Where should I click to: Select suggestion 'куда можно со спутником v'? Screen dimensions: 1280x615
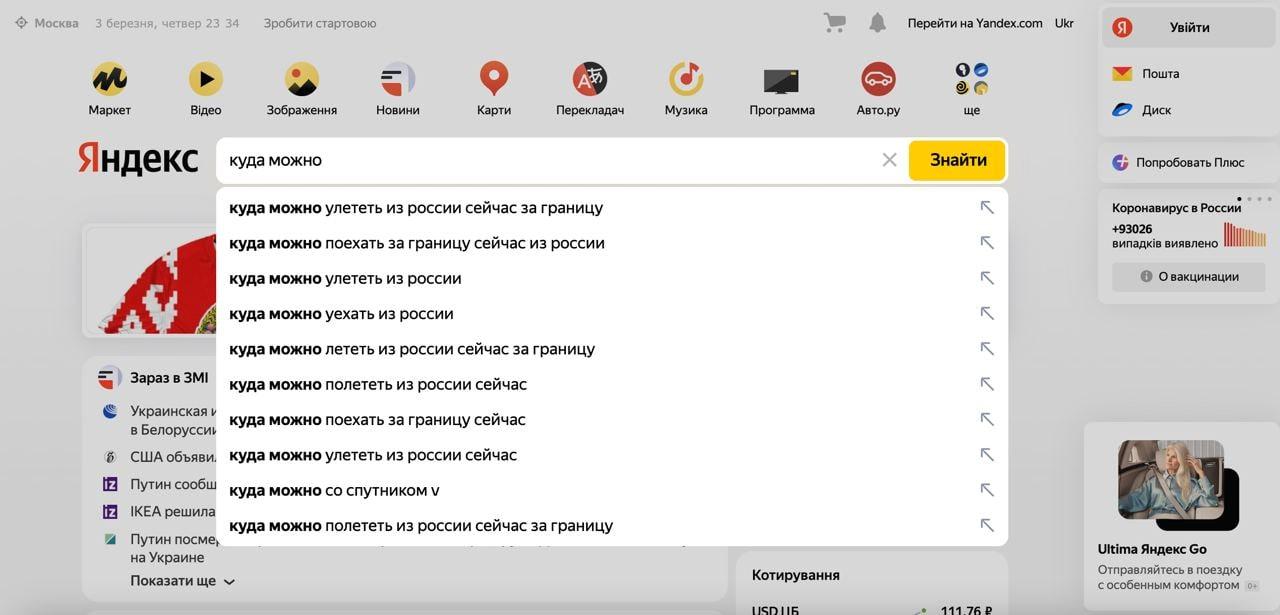612,490
